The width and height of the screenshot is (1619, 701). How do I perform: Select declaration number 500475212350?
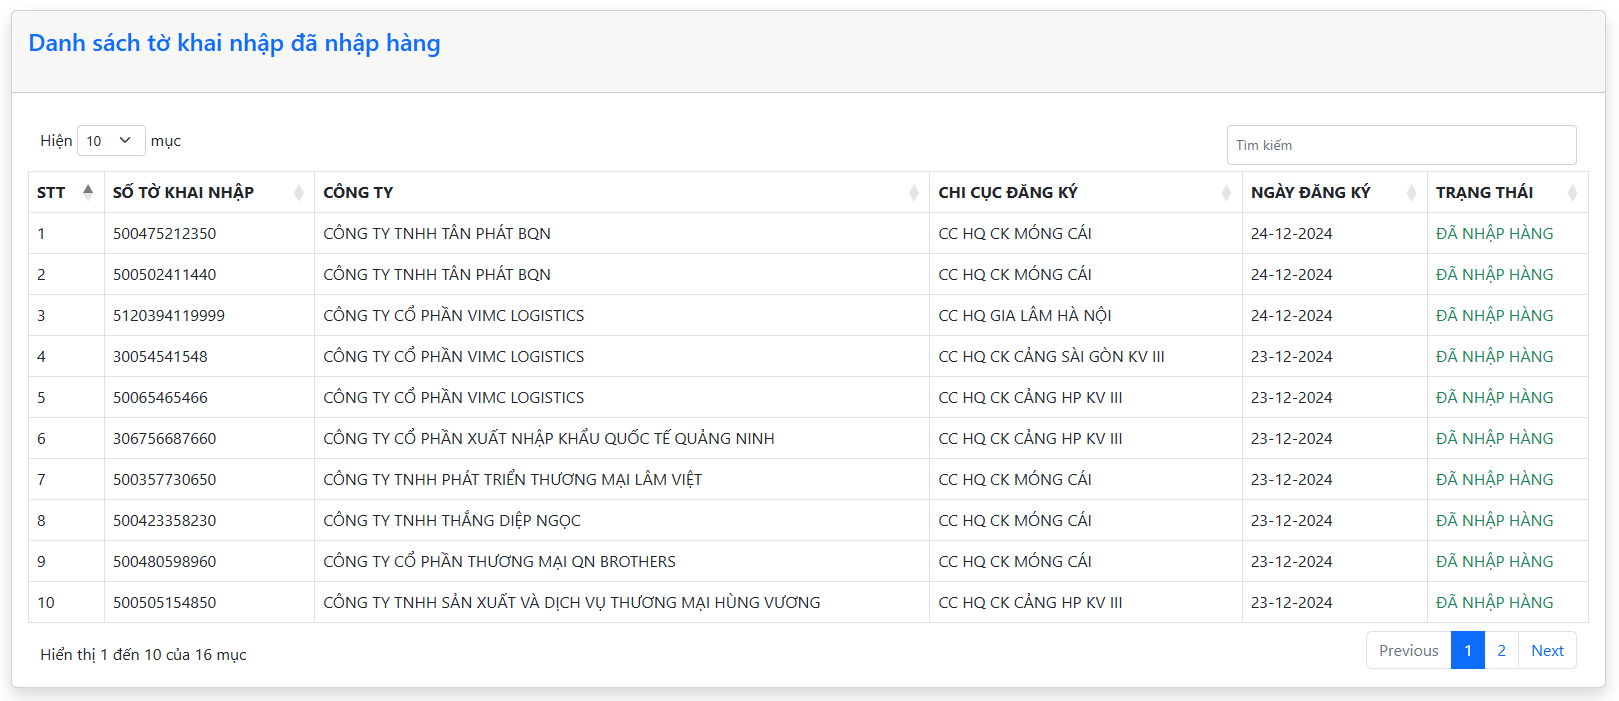[x=164, y=234]
